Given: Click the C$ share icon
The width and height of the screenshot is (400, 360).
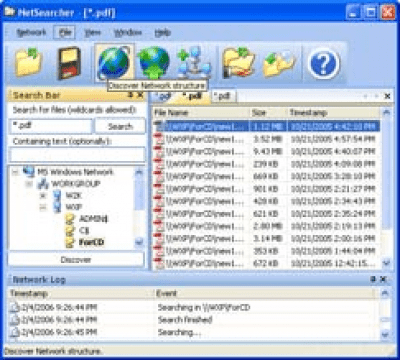Looking at the screenshot, I should (x=70, y=231).
